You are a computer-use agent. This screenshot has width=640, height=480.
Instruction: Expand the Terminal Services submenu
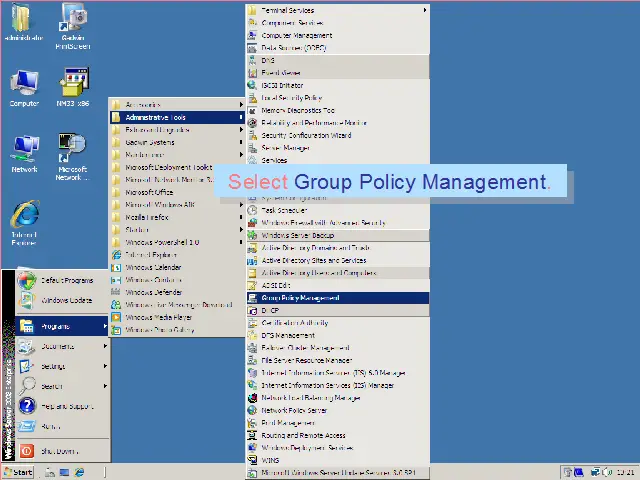(338, 10)
